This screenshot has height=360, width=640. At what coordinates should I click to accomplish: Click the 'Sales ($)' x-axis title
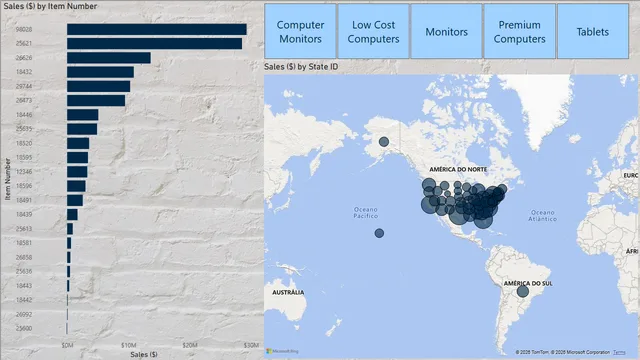(144, 354)
